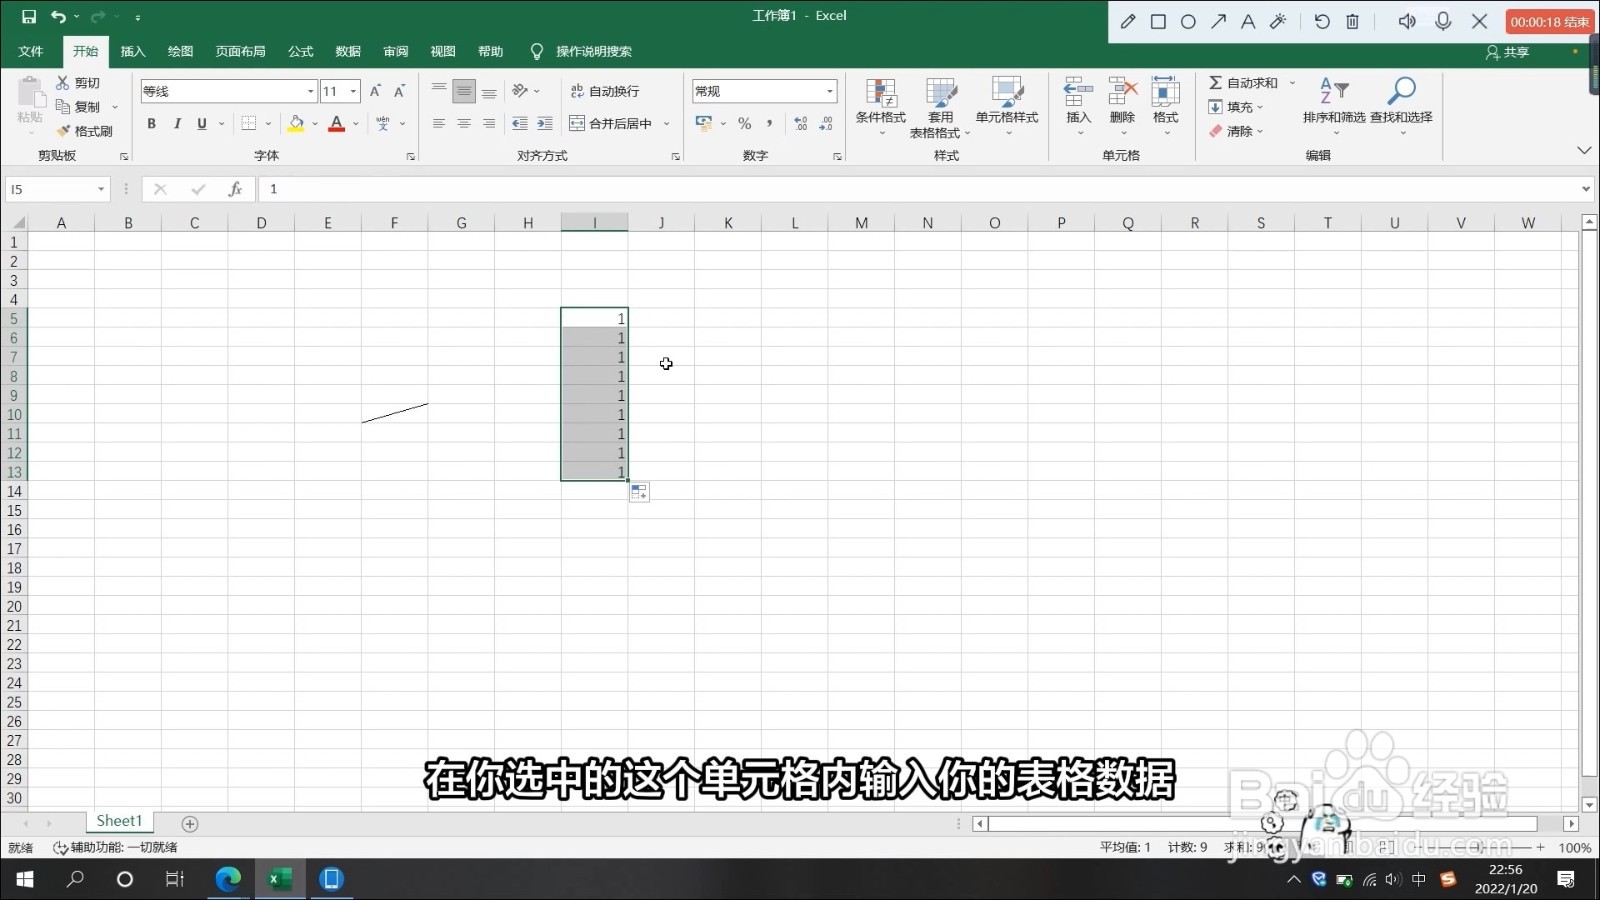Toggle align left
Viewport: 1600px width, 900px height.
click(x=439, y=123)
